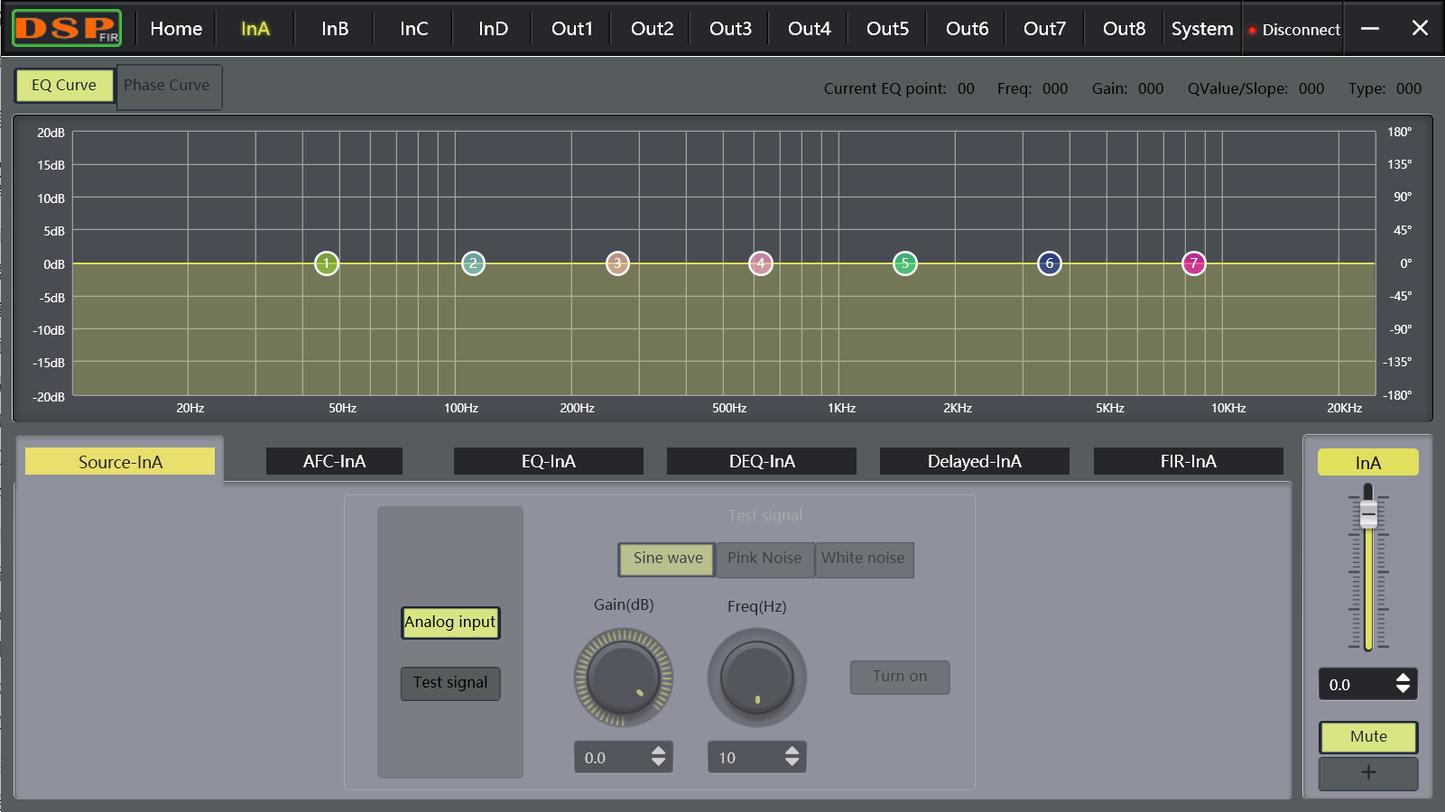Show the Phase Curve view

[167, 86]
